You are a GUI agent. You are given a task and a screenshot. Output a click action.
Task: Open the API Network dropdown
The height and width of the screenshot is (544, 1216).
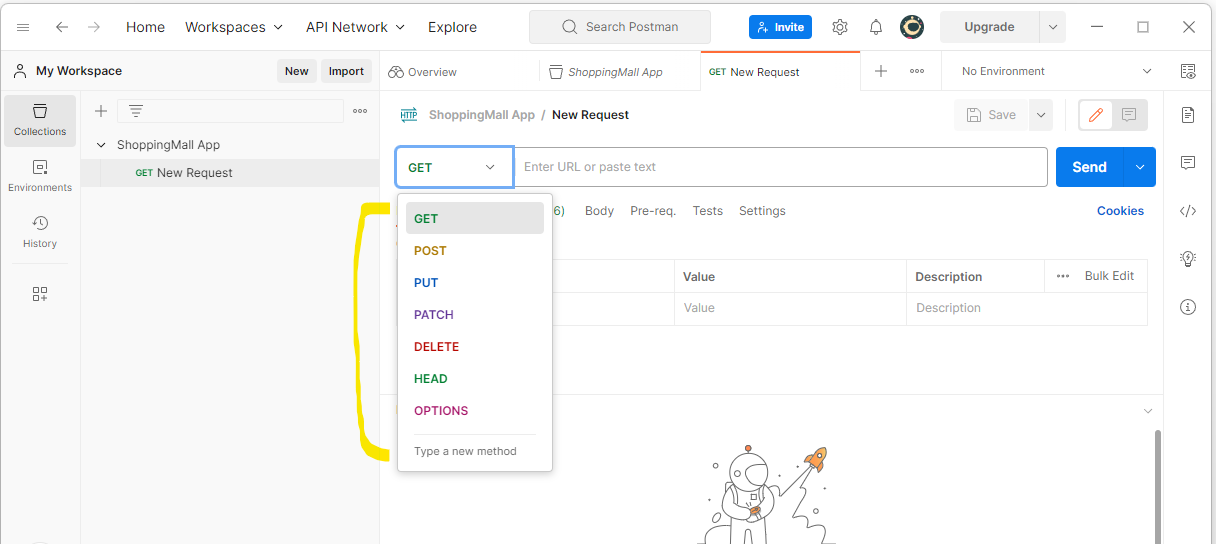pos(356,27)
